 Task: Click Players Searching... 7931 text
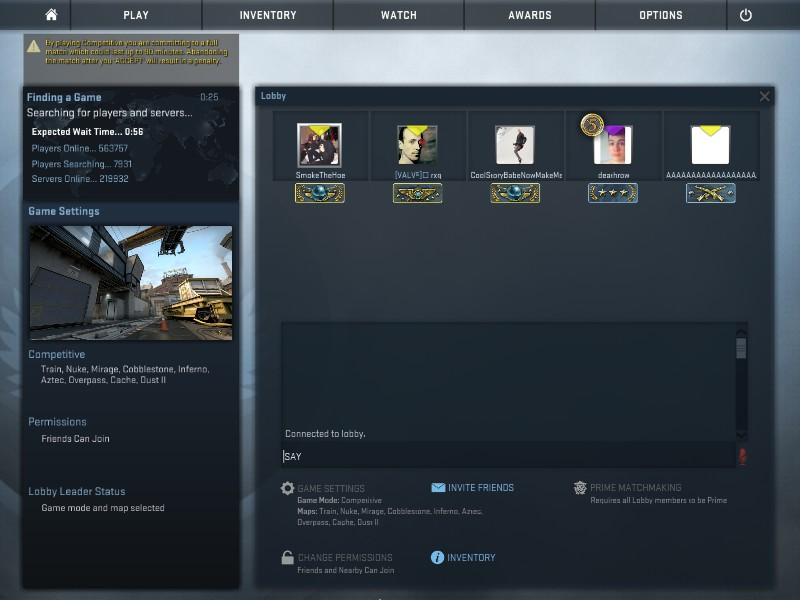(x=82, y=164)
